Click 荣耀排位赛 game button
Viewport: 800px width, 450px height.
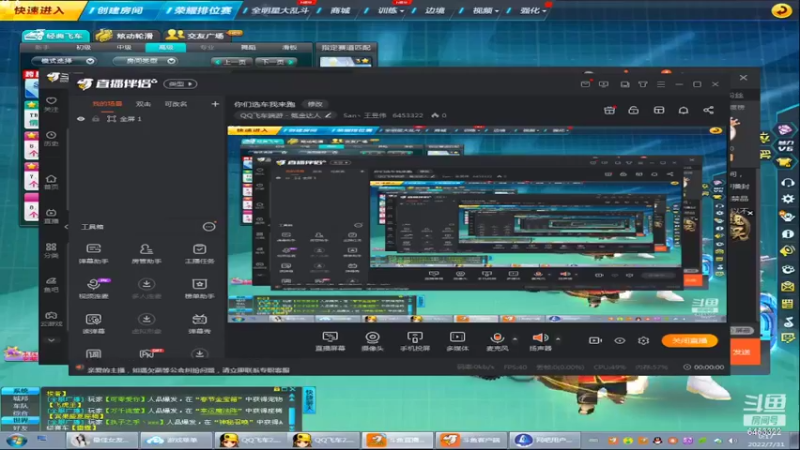click(x=202, y=10)
